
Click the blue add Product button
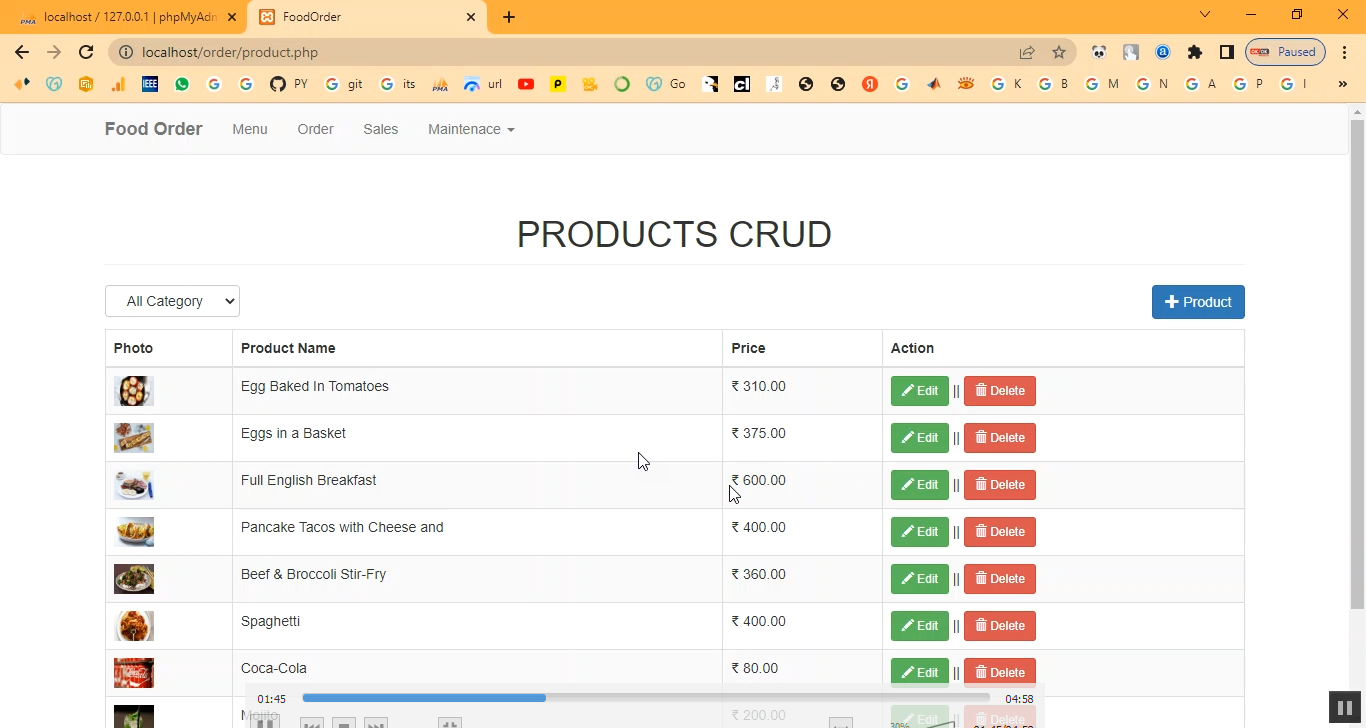[x=1197, y=302]
